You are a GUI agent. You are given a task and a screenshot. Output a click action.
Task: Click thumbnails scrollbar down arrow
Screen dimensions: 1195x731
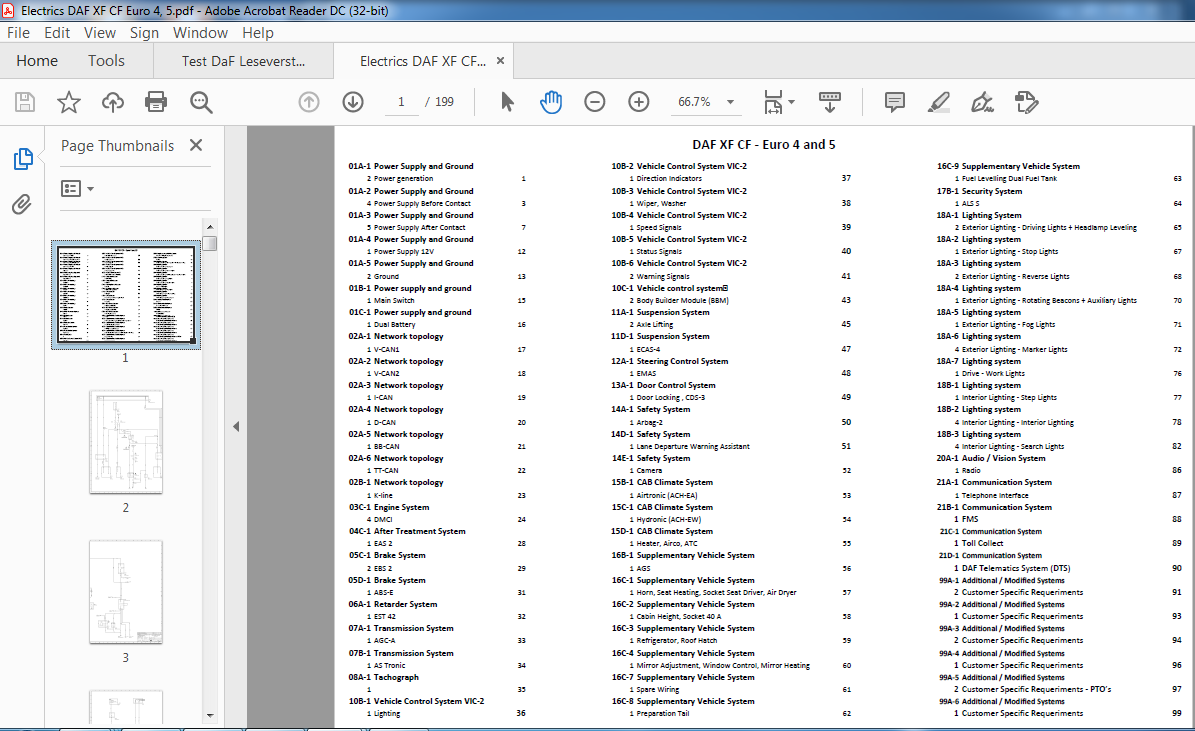pos(210,716)
